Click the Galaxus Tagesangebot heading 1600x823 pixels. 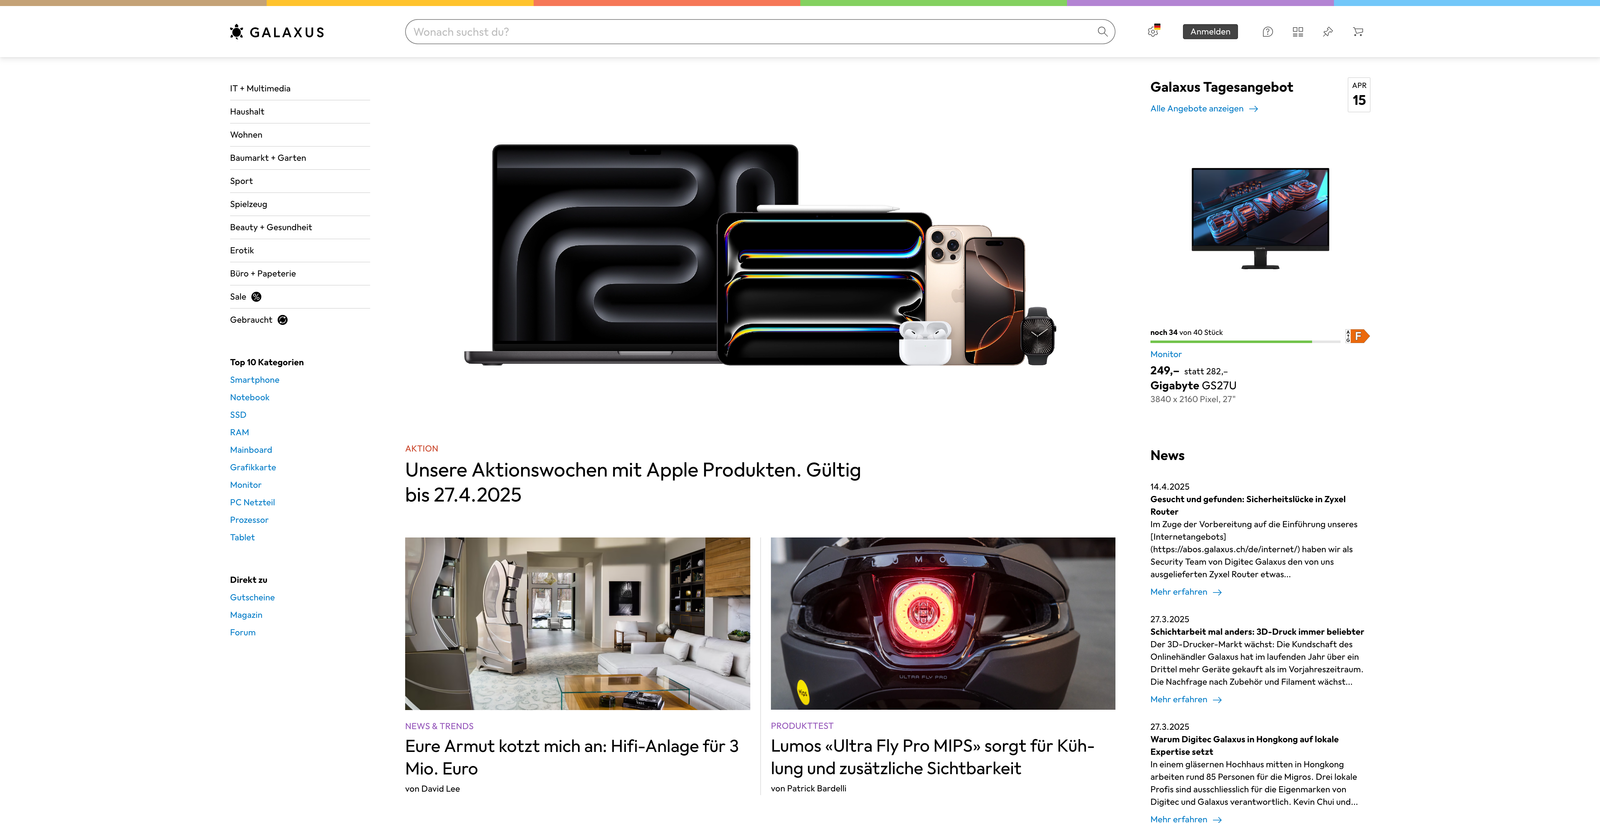pyautogui.click(x=1221, y=88)
